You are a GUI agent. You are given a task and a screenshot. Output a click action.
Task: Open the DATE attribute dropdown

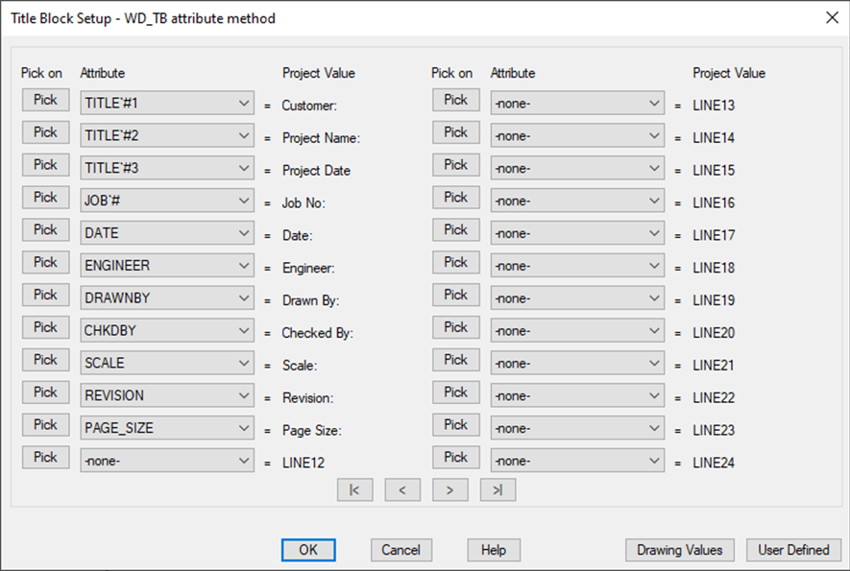coord(167,233)
